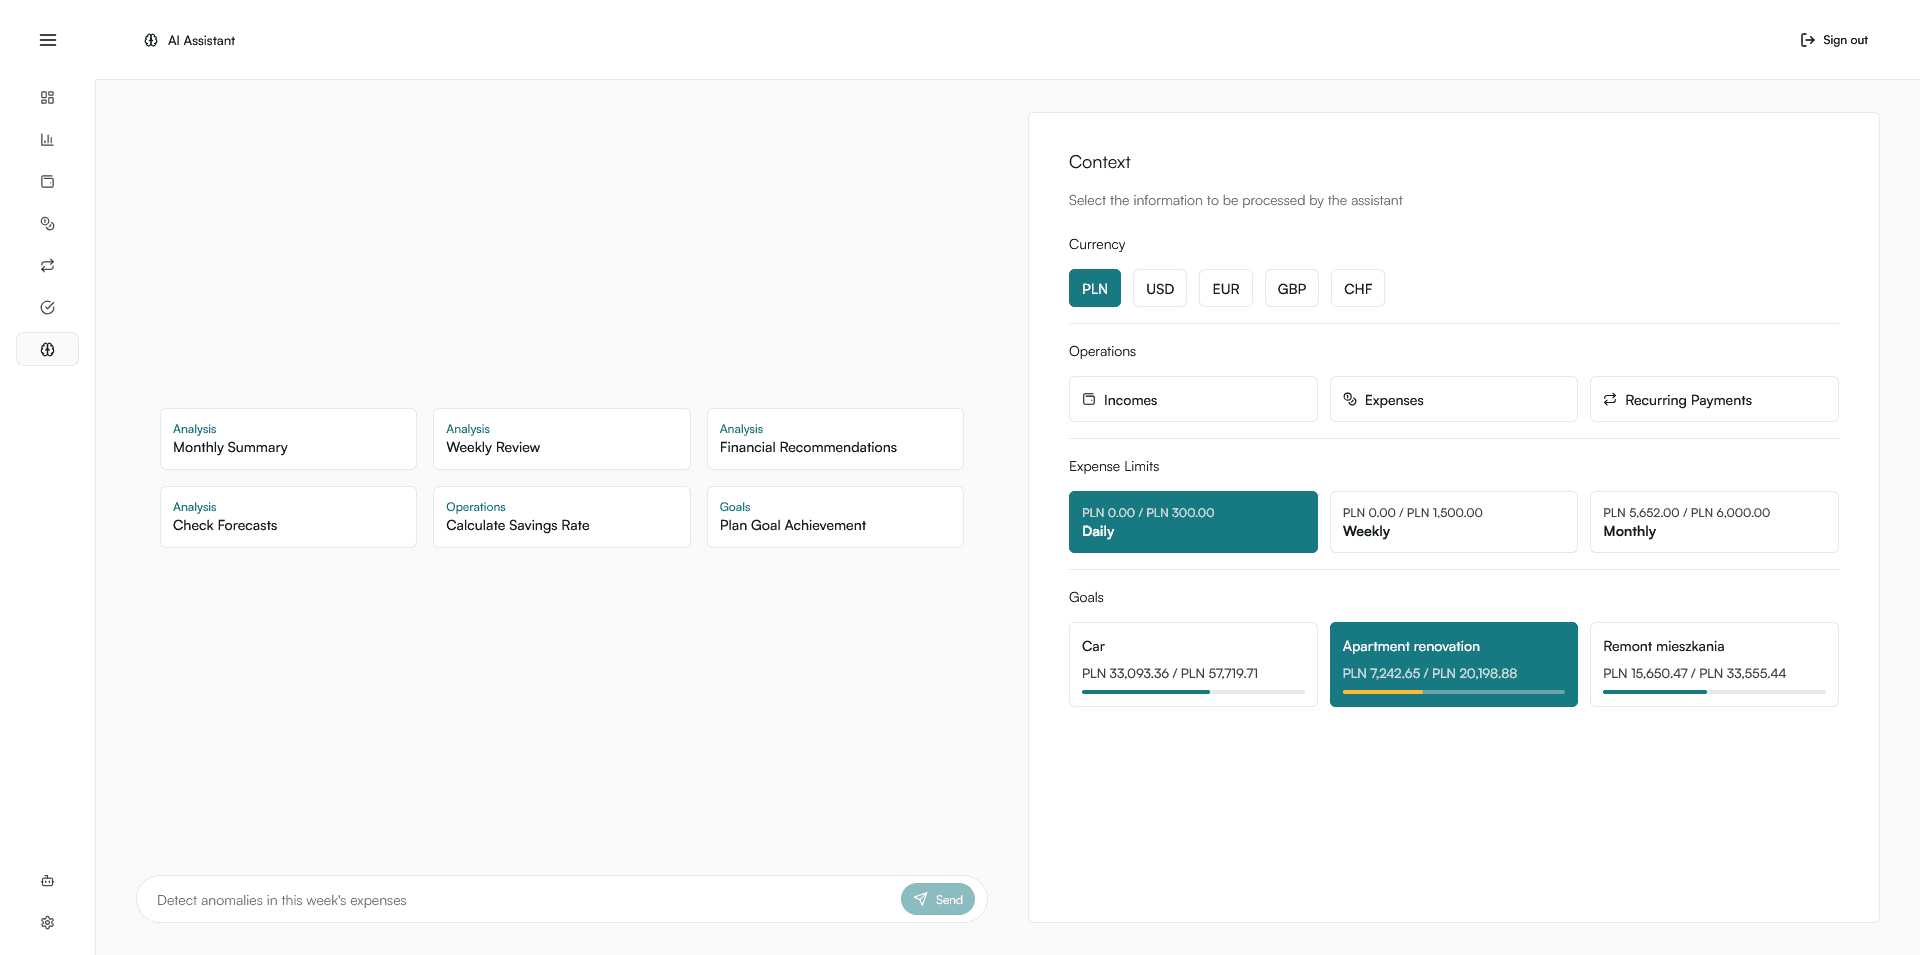Choose the Plan Goal Achievement prompt

[x=834, y=516]
